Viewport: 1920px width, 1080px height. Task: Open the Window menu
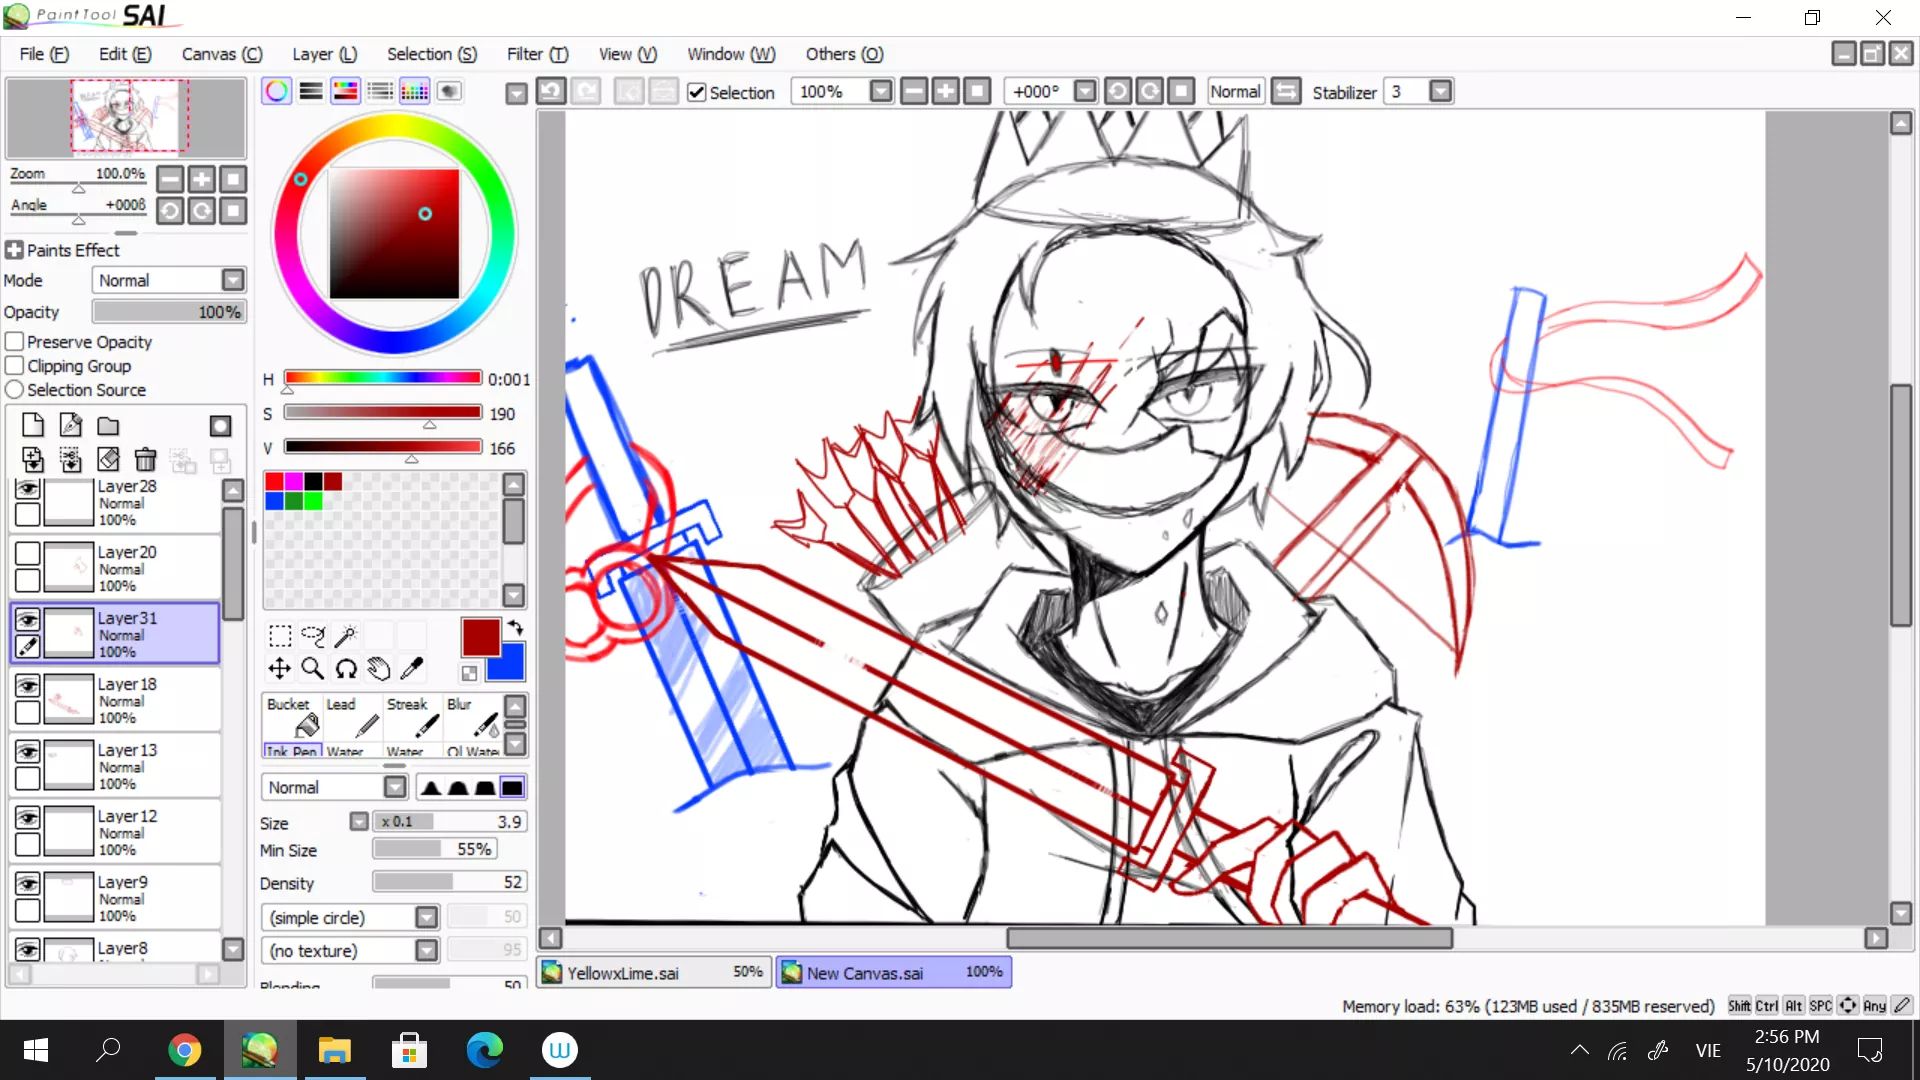tap(731, 54)
